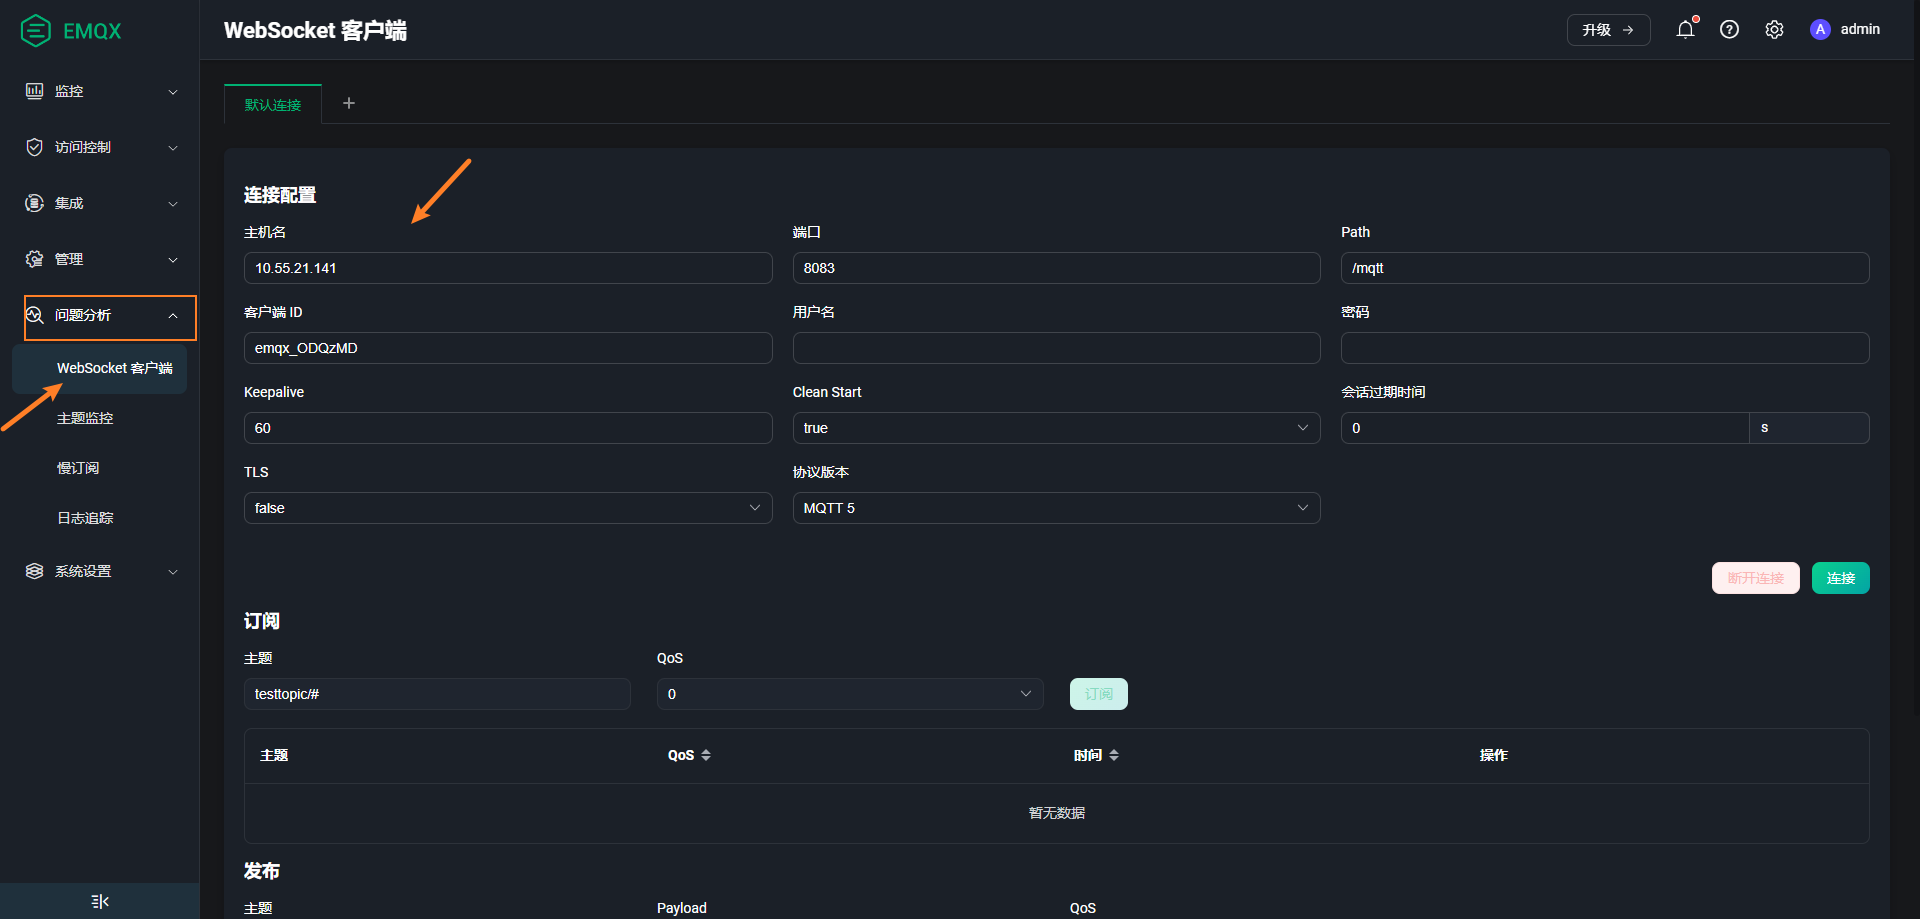Viewport: 1920px width, 919px height.
Task: Open WebSocket 客户端 menu item
Action: click(x=100, y=368)
